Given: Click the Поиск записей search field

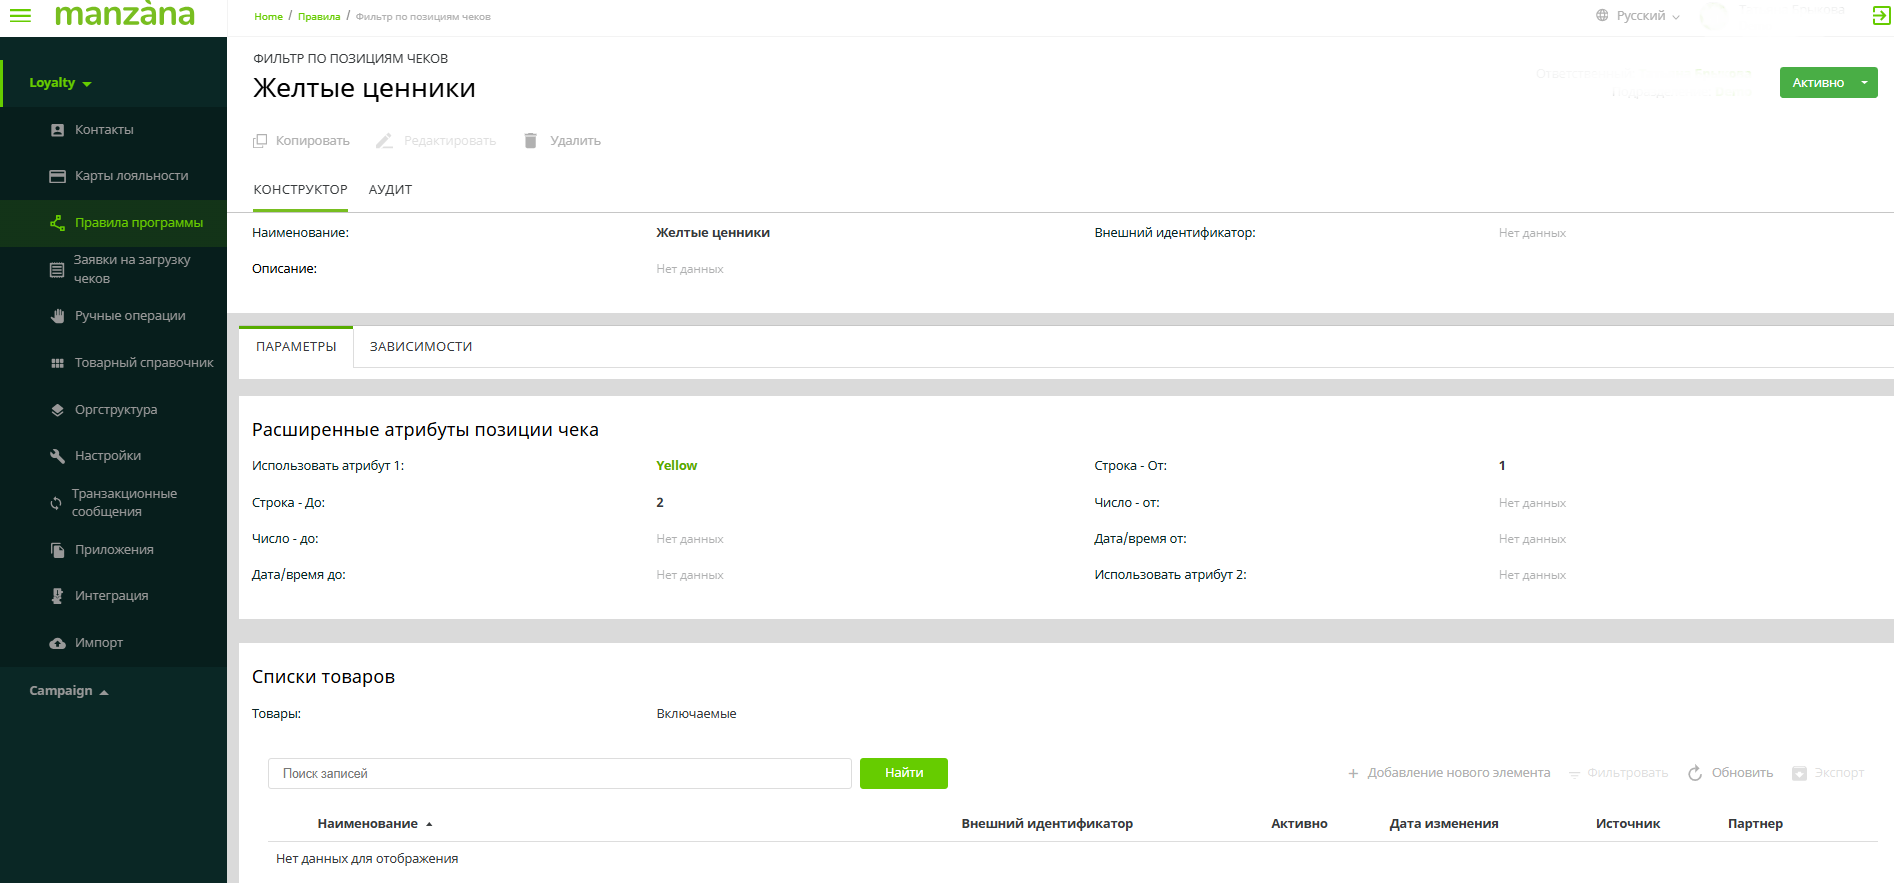Looking at the screenshot, I should coord(559,774).
